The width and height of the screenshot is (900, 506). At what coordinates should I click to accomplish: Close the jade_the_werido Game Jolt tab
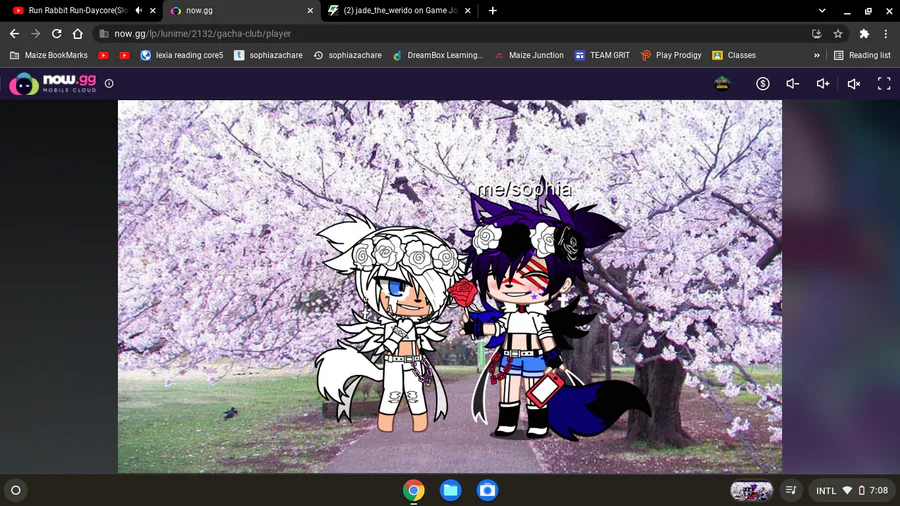[x=467, y=10]
